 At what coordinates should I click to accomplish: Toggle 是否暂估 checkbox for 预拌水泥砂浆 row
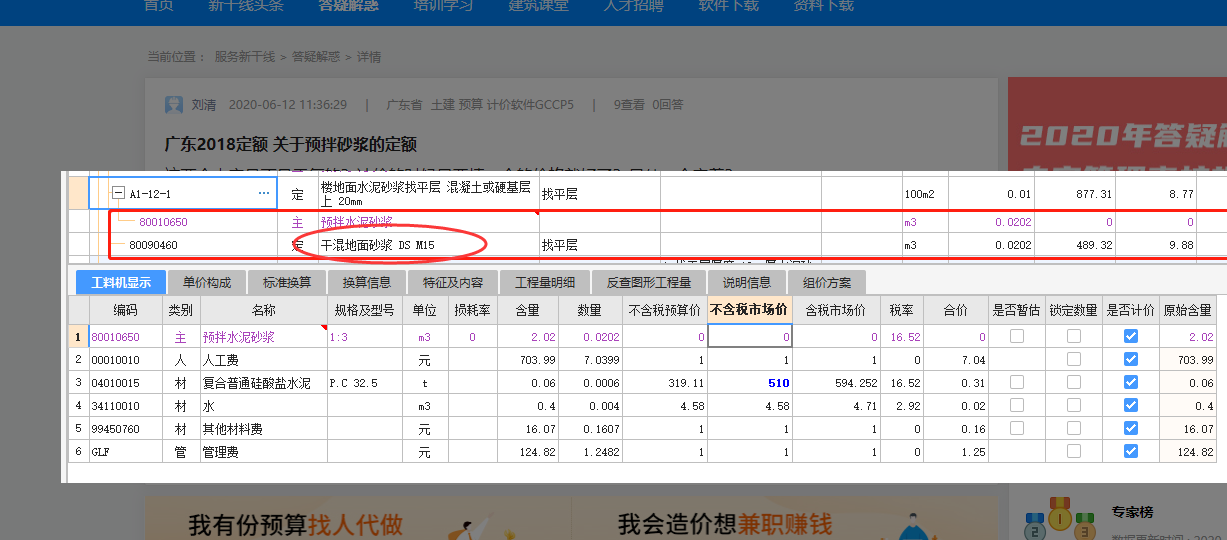click(1017, 337)
